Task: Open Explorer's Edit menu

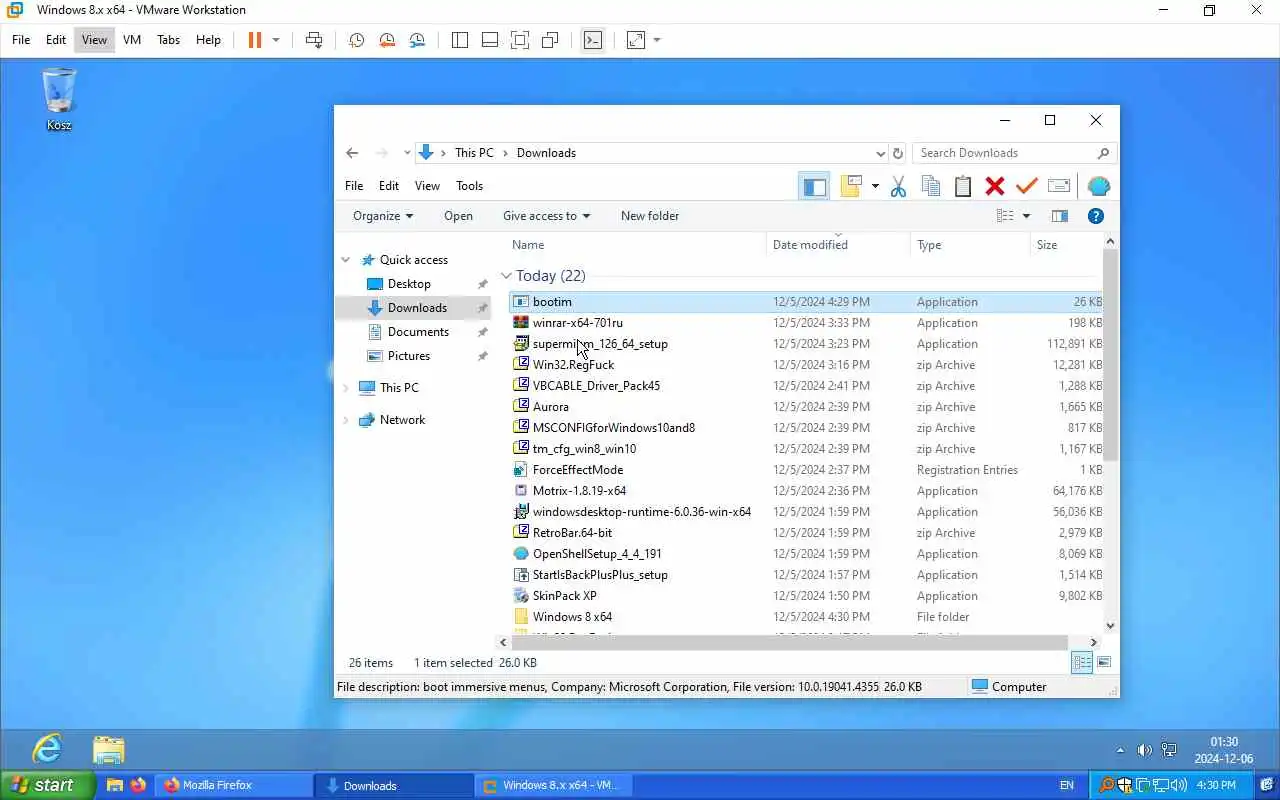Action: [389, 186]
